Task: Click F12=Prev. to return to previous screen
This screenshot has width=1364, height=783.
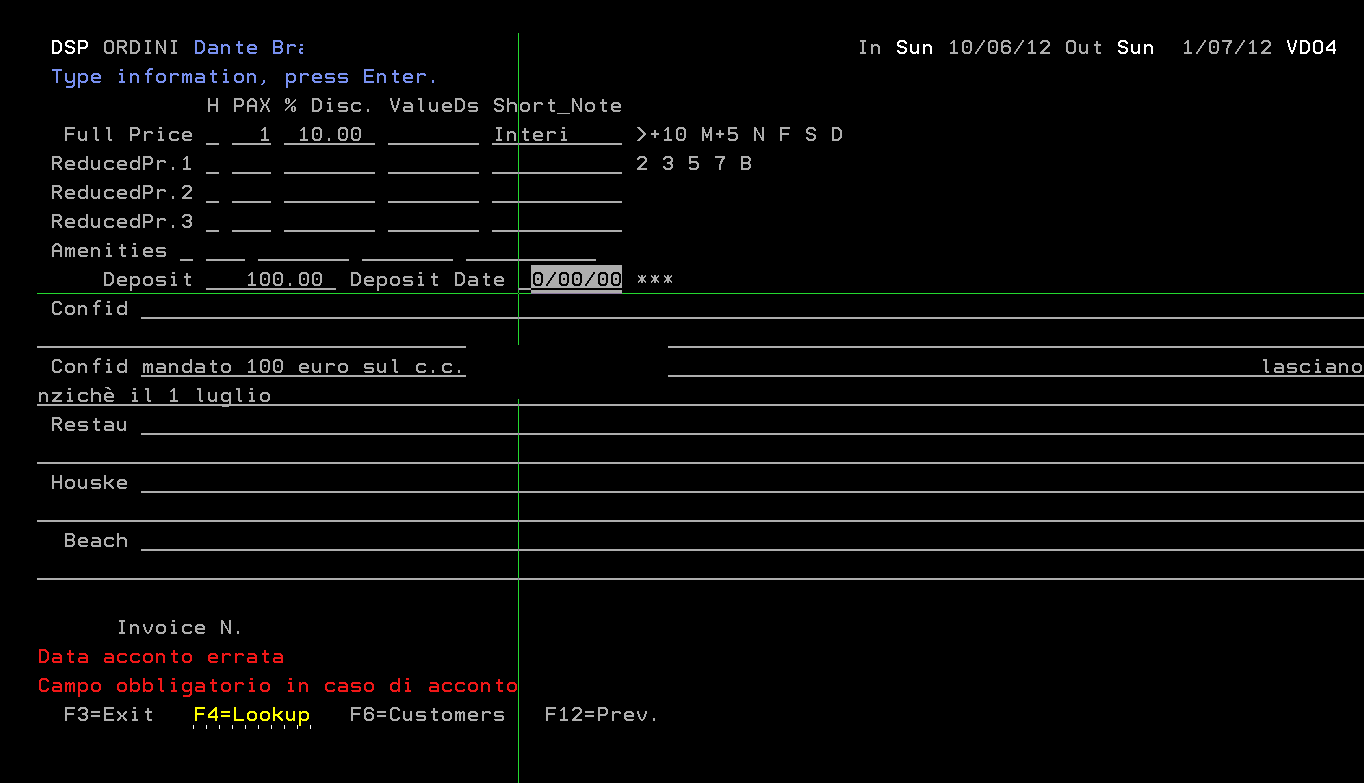Action: pos(600,714)
